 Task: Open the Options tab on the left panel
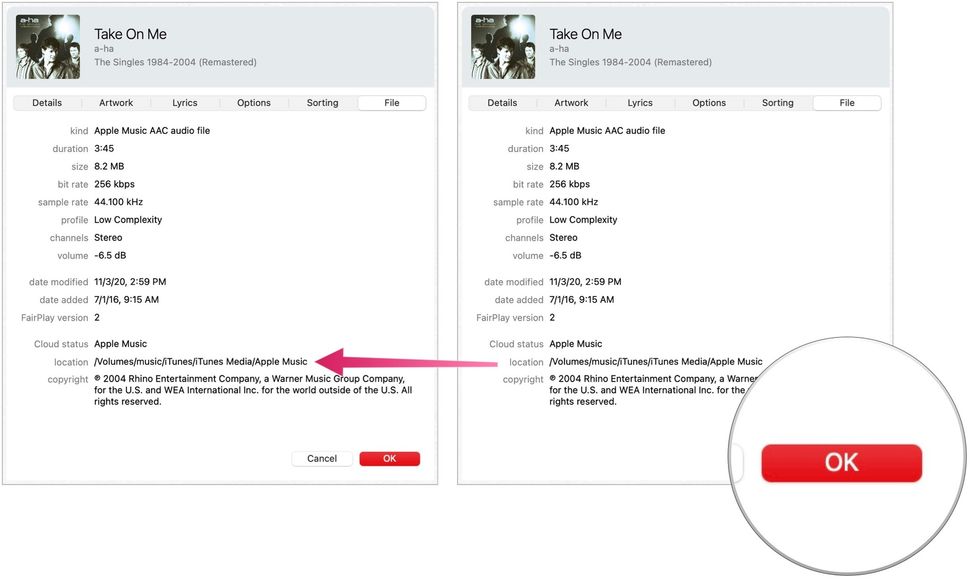tap(253, 102)
